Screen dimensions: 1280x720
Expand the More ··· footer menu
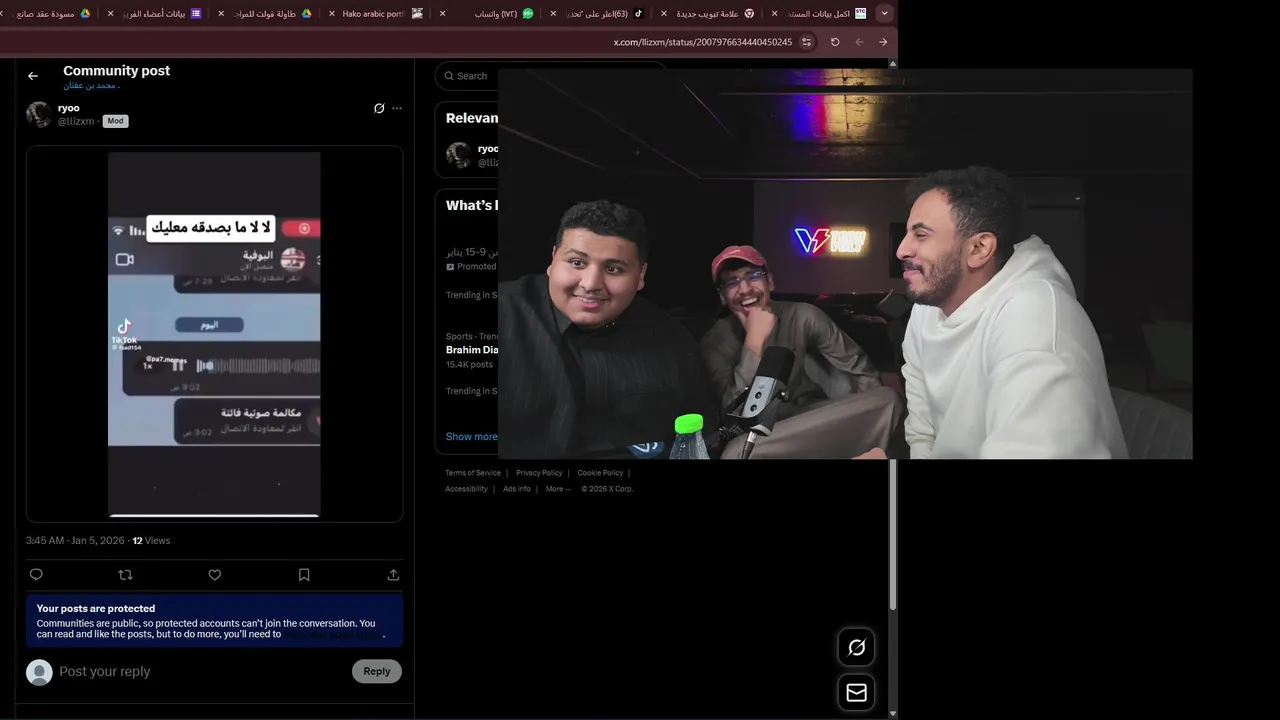point(558,489)
